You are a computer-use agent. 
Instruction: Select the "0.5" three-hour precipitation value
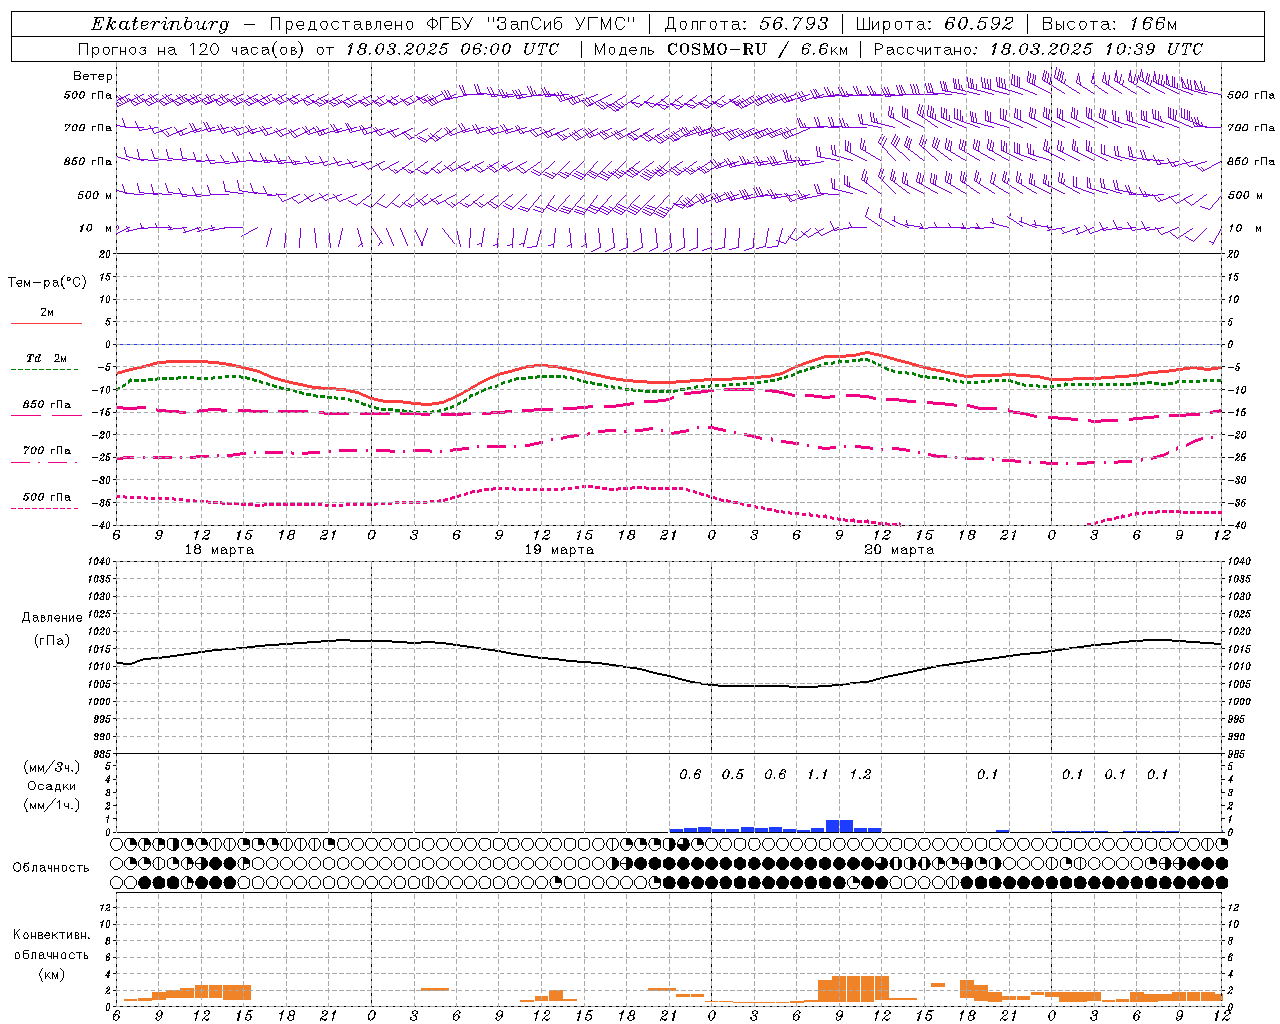pos(733,775)
